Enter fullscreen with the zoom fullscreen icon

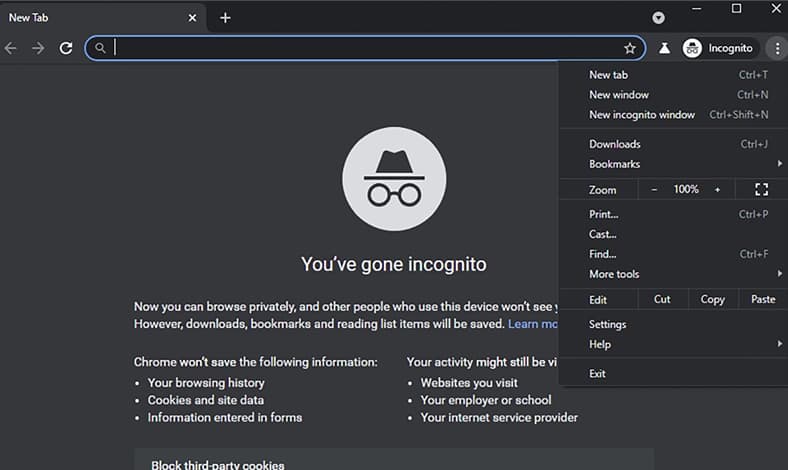pos(761,190)
